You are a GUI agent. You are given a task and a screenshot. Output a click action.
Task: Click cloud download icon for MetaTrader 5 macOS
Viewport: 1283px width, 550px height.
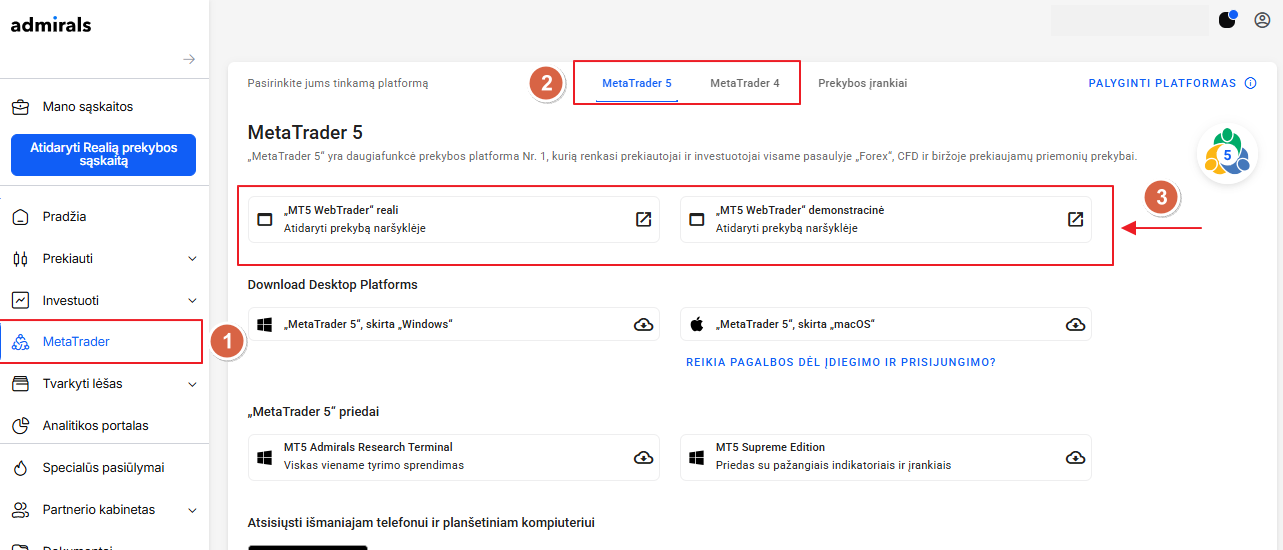click(1075, 325)
